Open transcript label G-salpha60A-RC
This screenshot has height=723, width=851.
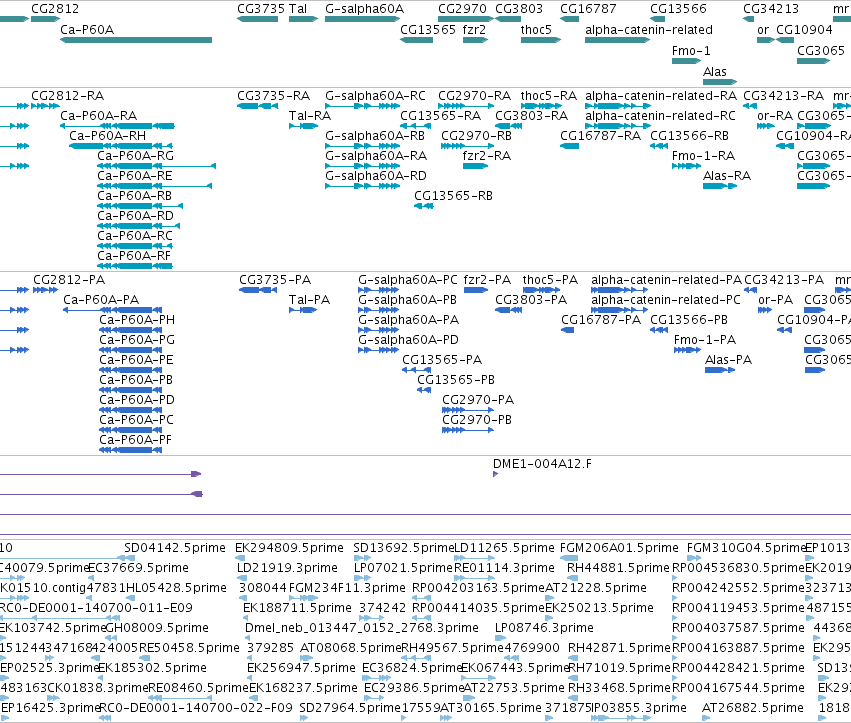[375, 96]
